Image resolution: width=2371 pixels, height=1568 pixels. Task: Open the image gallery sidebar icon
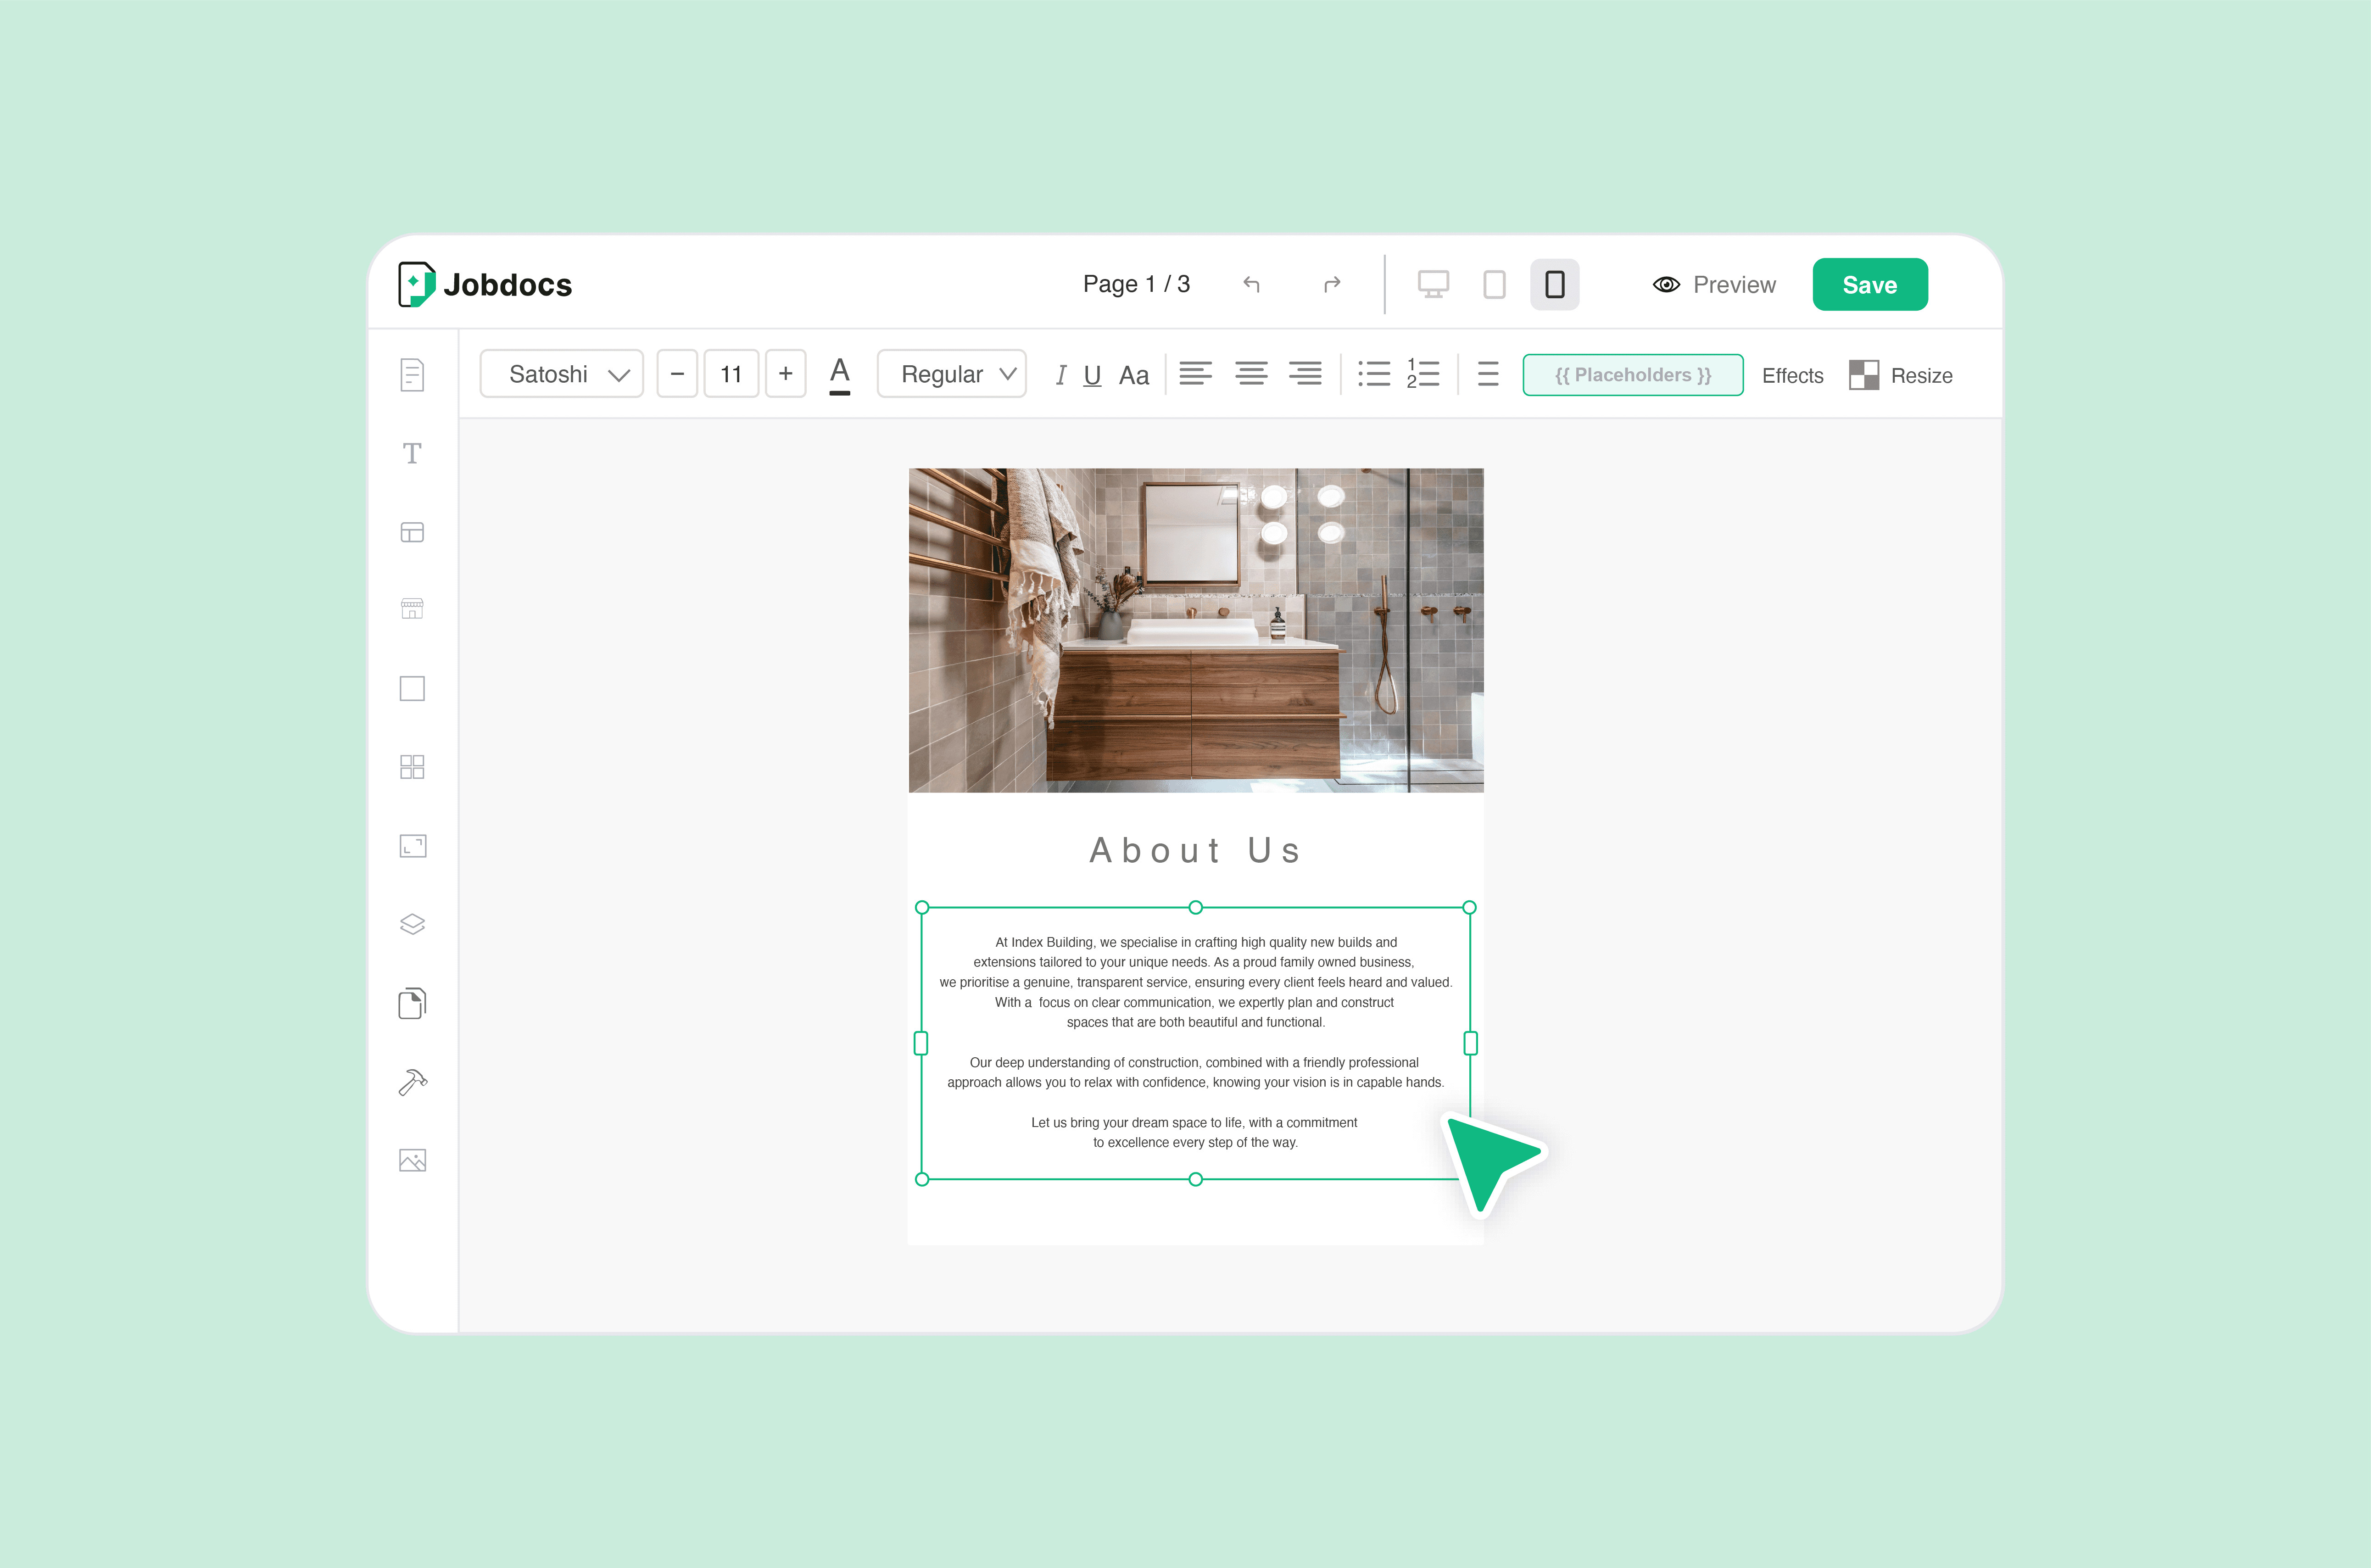pos(412,1160)
